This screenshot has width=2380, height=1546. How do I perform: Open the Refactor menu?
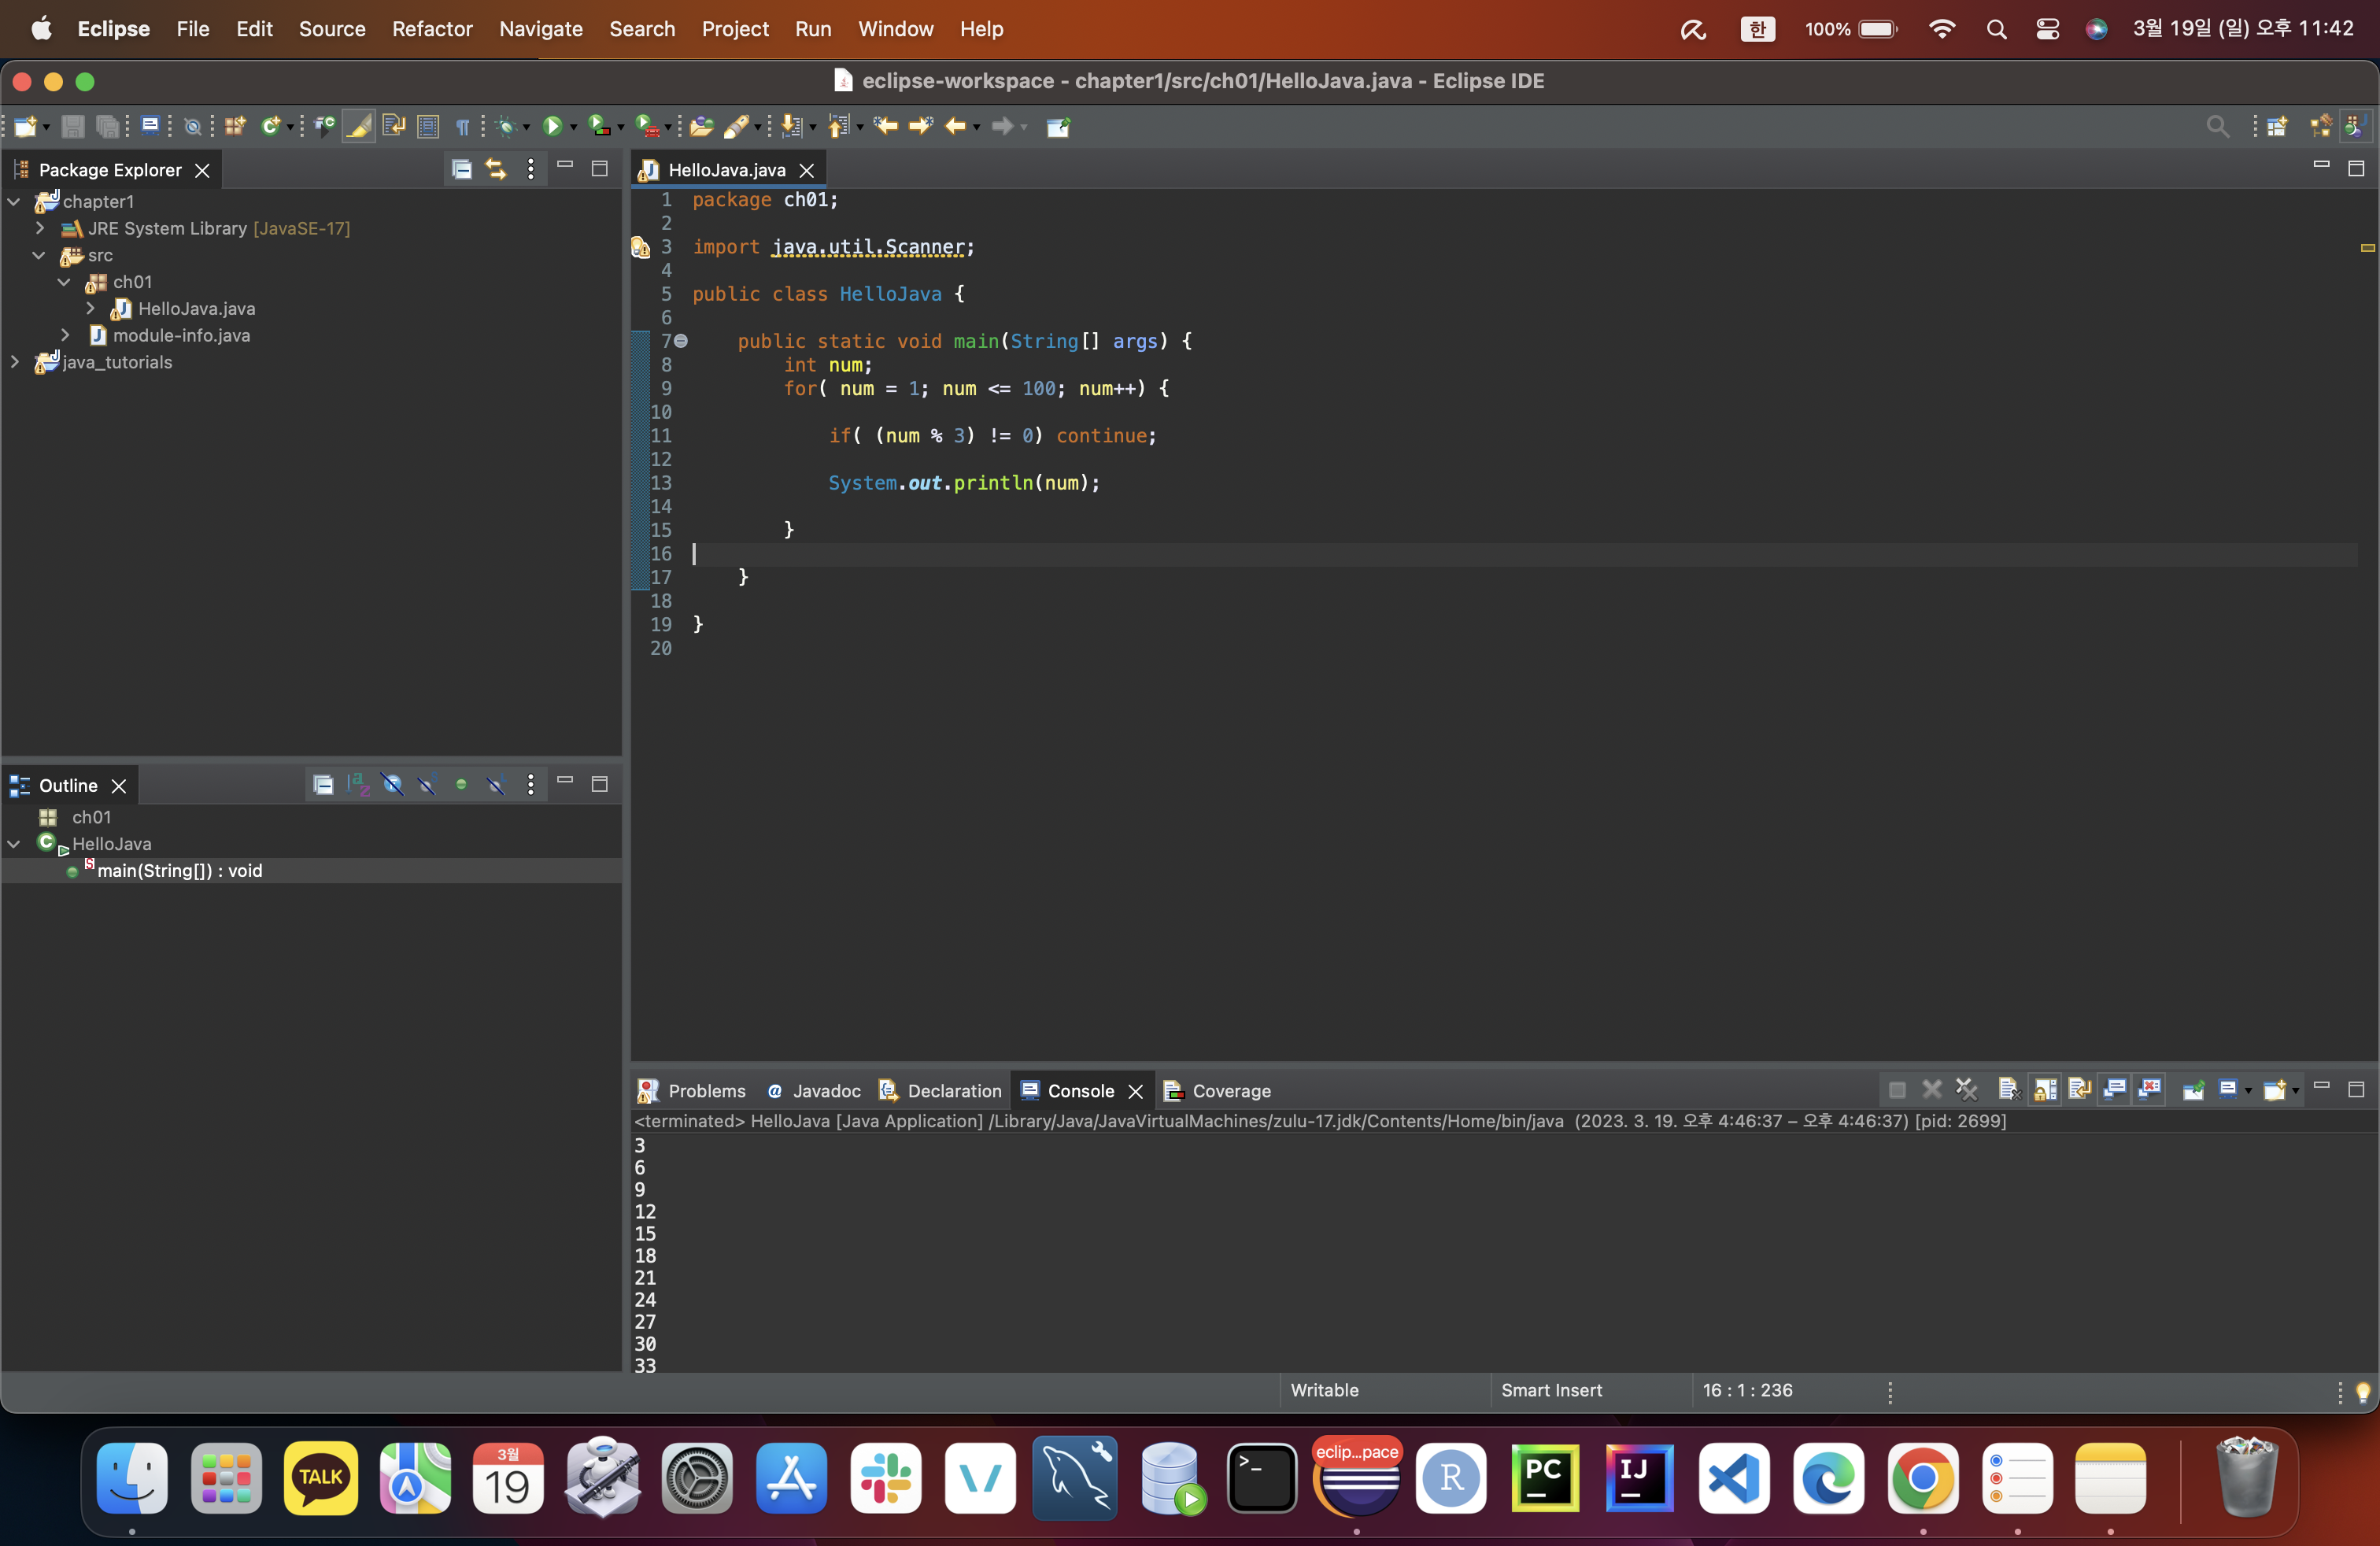pyautogui.click(x=431, y=29)
